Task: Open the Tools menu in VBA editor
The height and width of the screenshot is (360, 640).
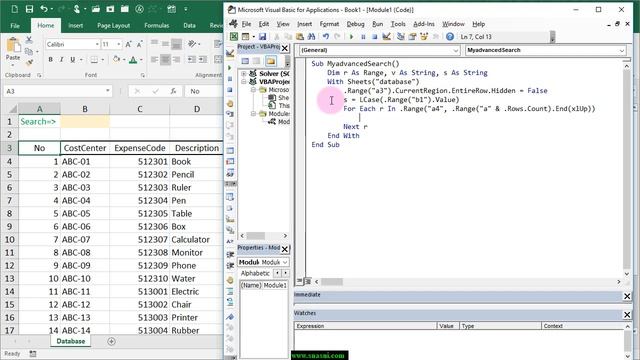Action: point(398,24)
